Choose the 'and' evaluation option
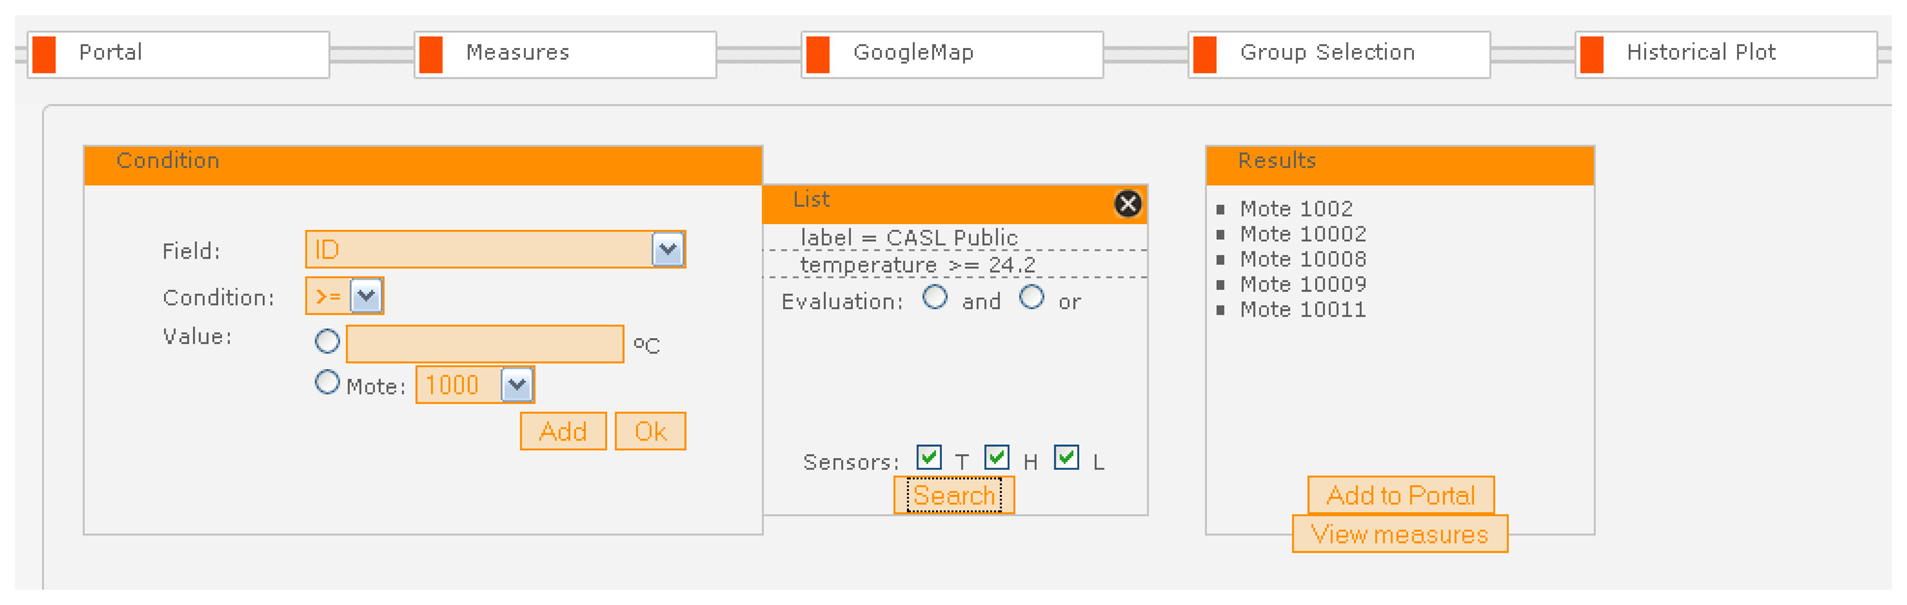This screenshot has height=605, width=1907. click(935, 298)
